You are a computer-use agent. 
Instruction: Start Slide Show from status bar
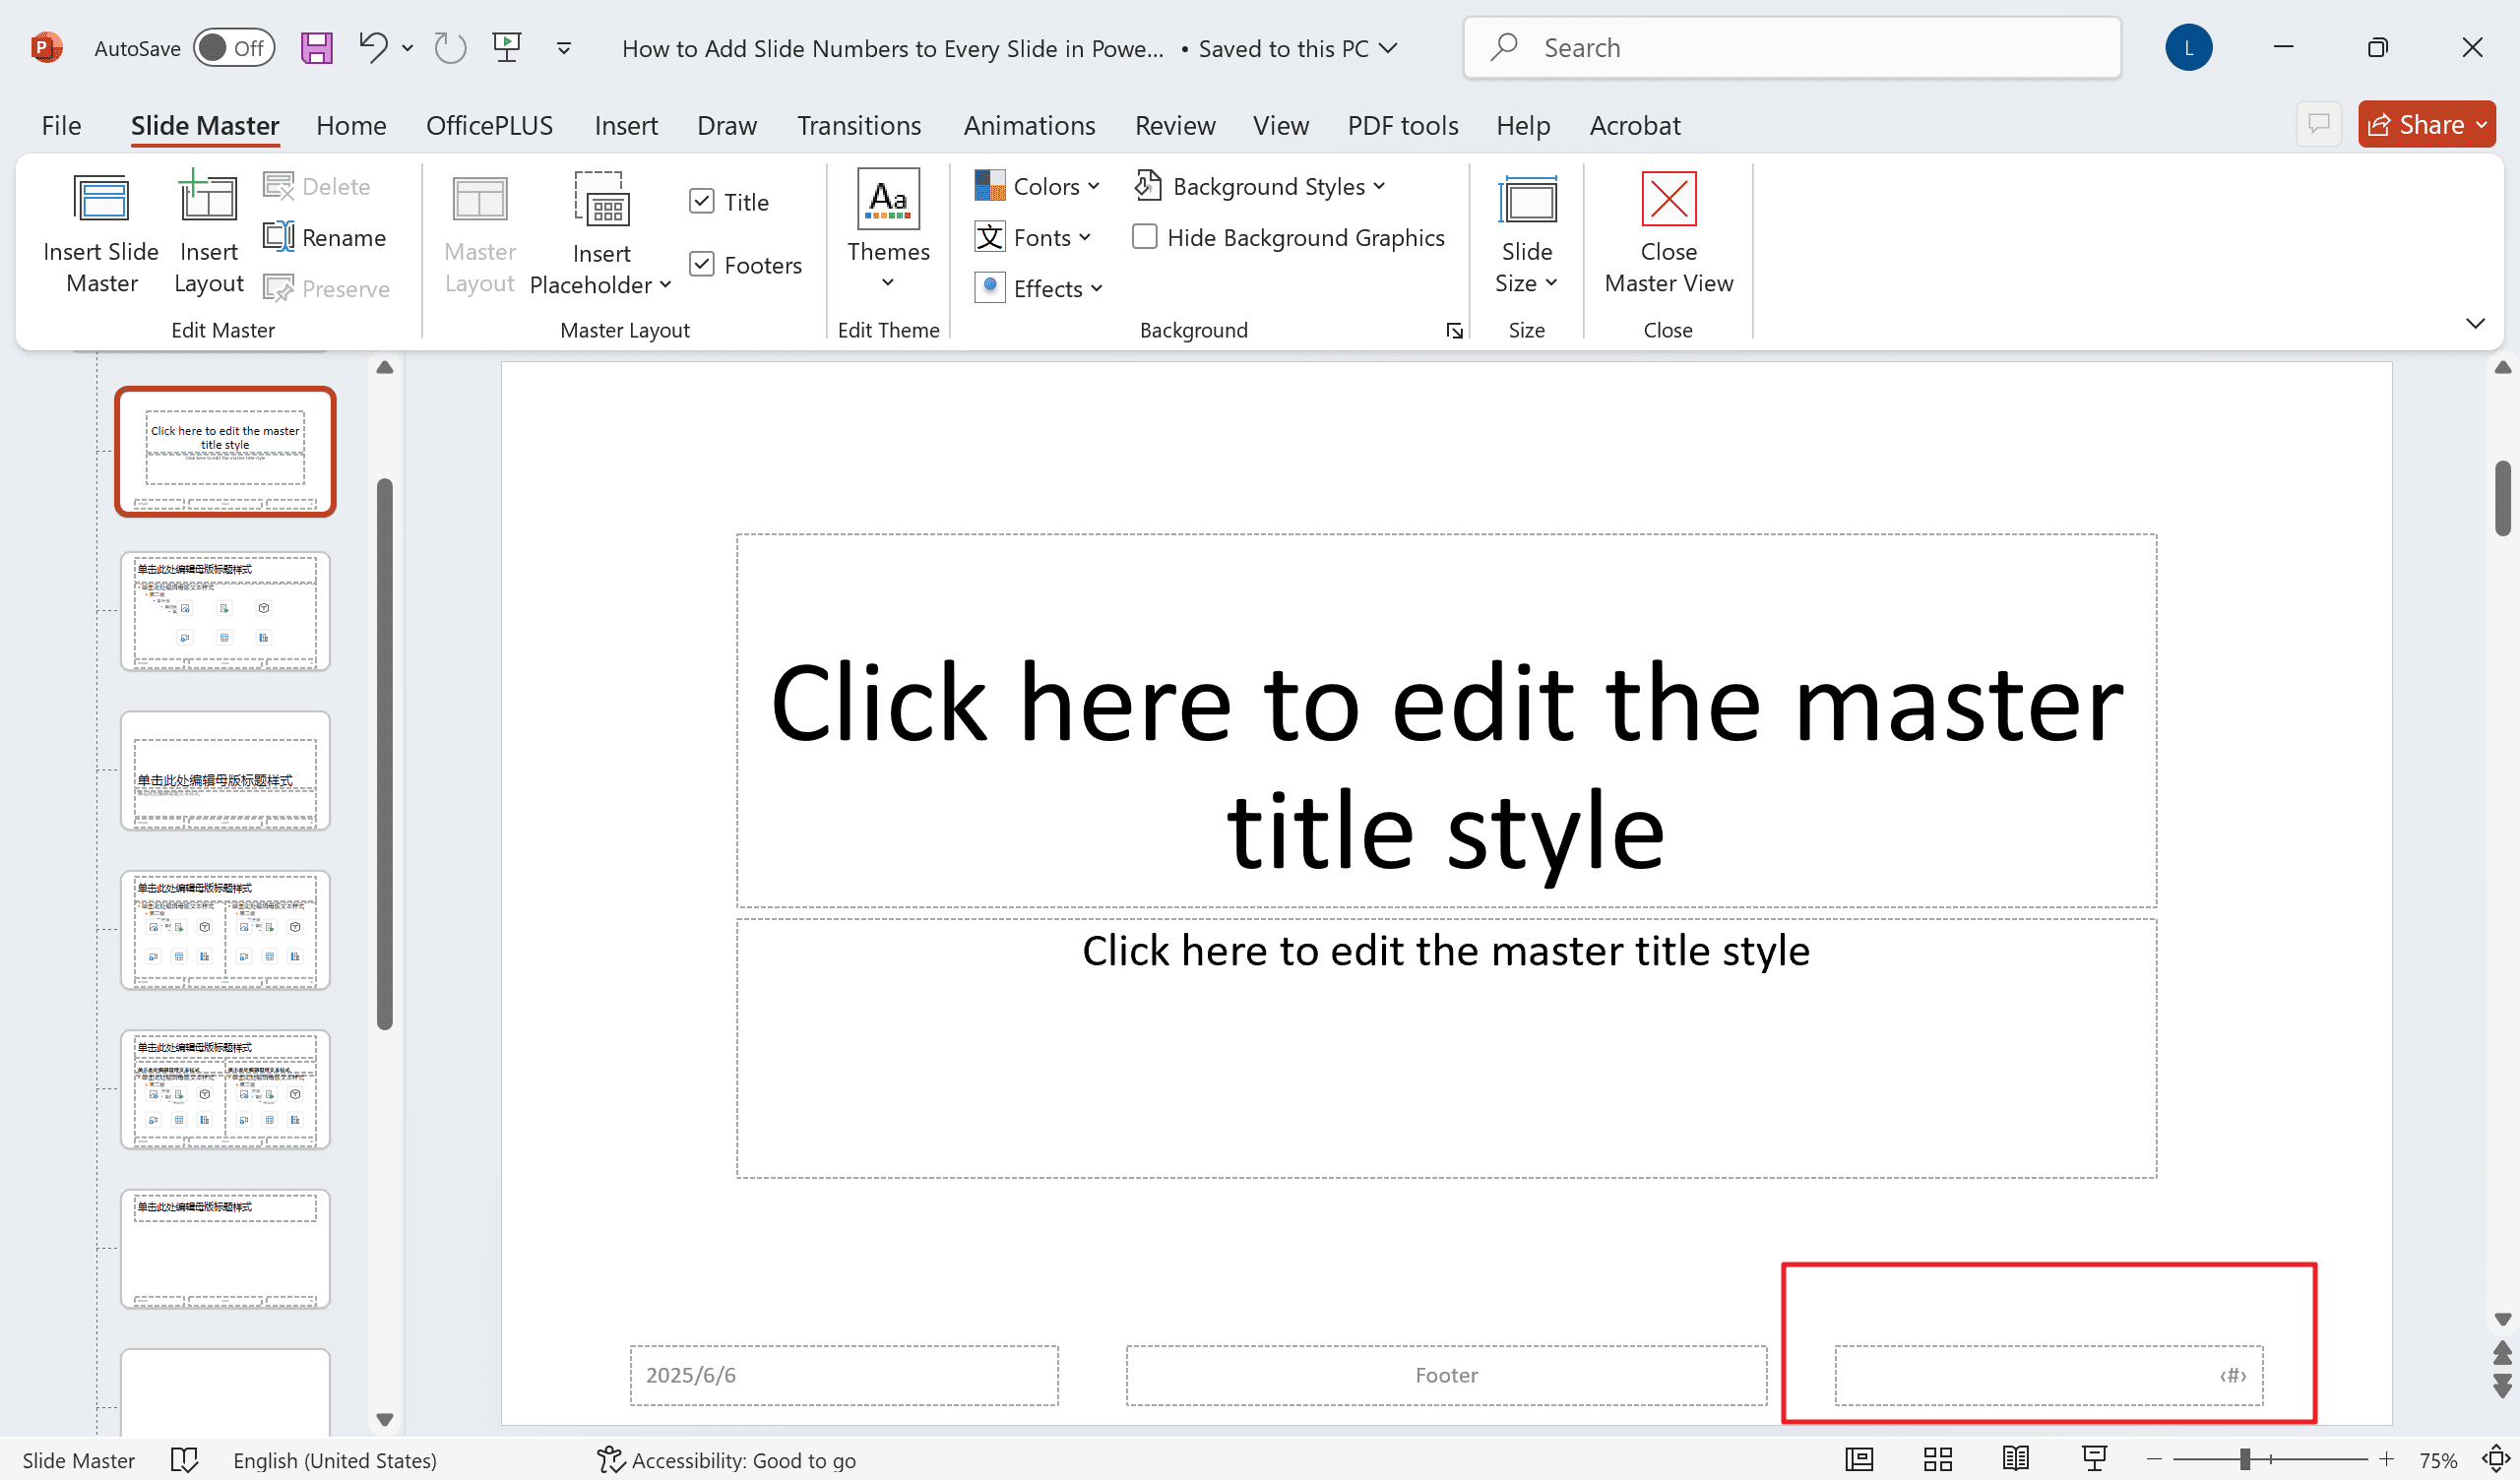[2094, 1460]
